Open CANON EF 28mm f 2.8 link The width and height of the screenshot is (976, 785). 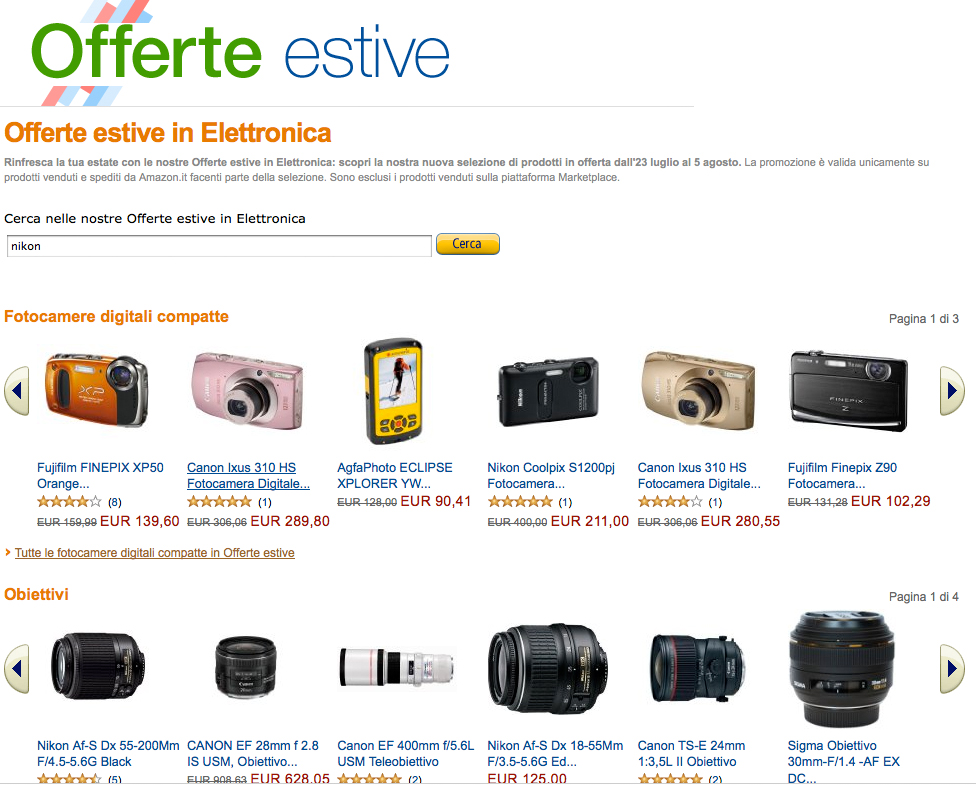[253, 753]
